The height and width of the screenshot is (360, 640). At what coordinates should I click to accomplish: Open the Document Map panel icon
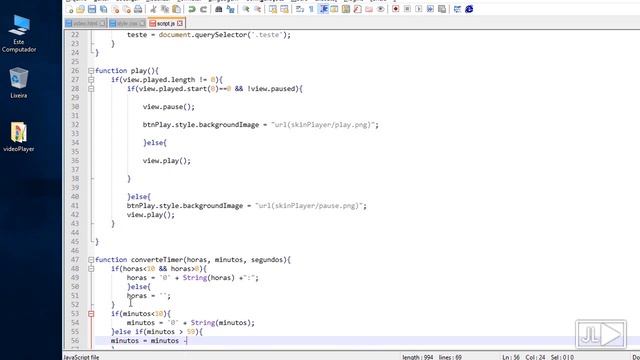point(346,9)
